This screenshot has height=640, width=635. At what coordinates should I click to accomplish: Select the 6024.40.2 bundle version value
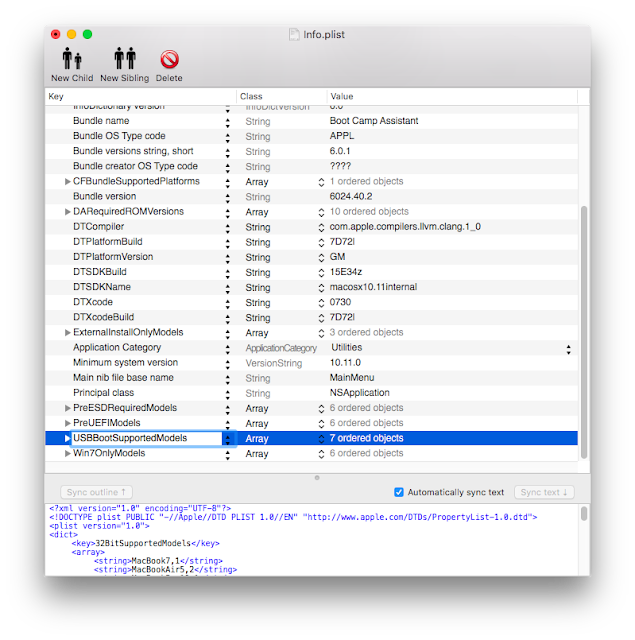point(351,196)
